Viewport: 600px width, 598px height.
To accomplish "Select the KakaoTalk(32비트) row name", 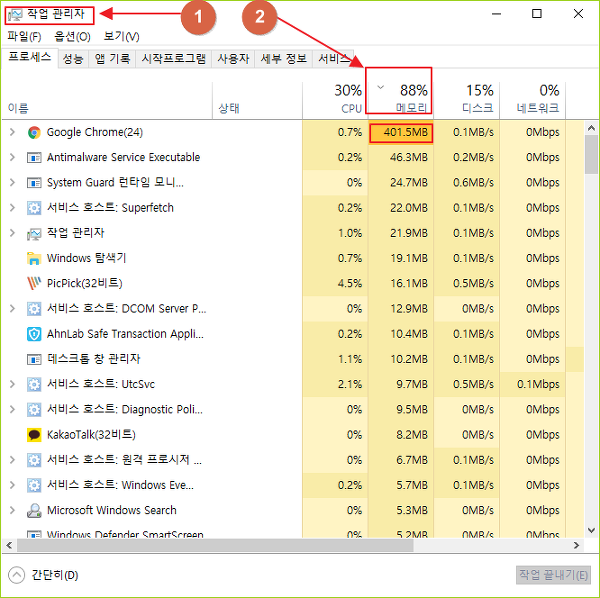I will tap(91, 435).
